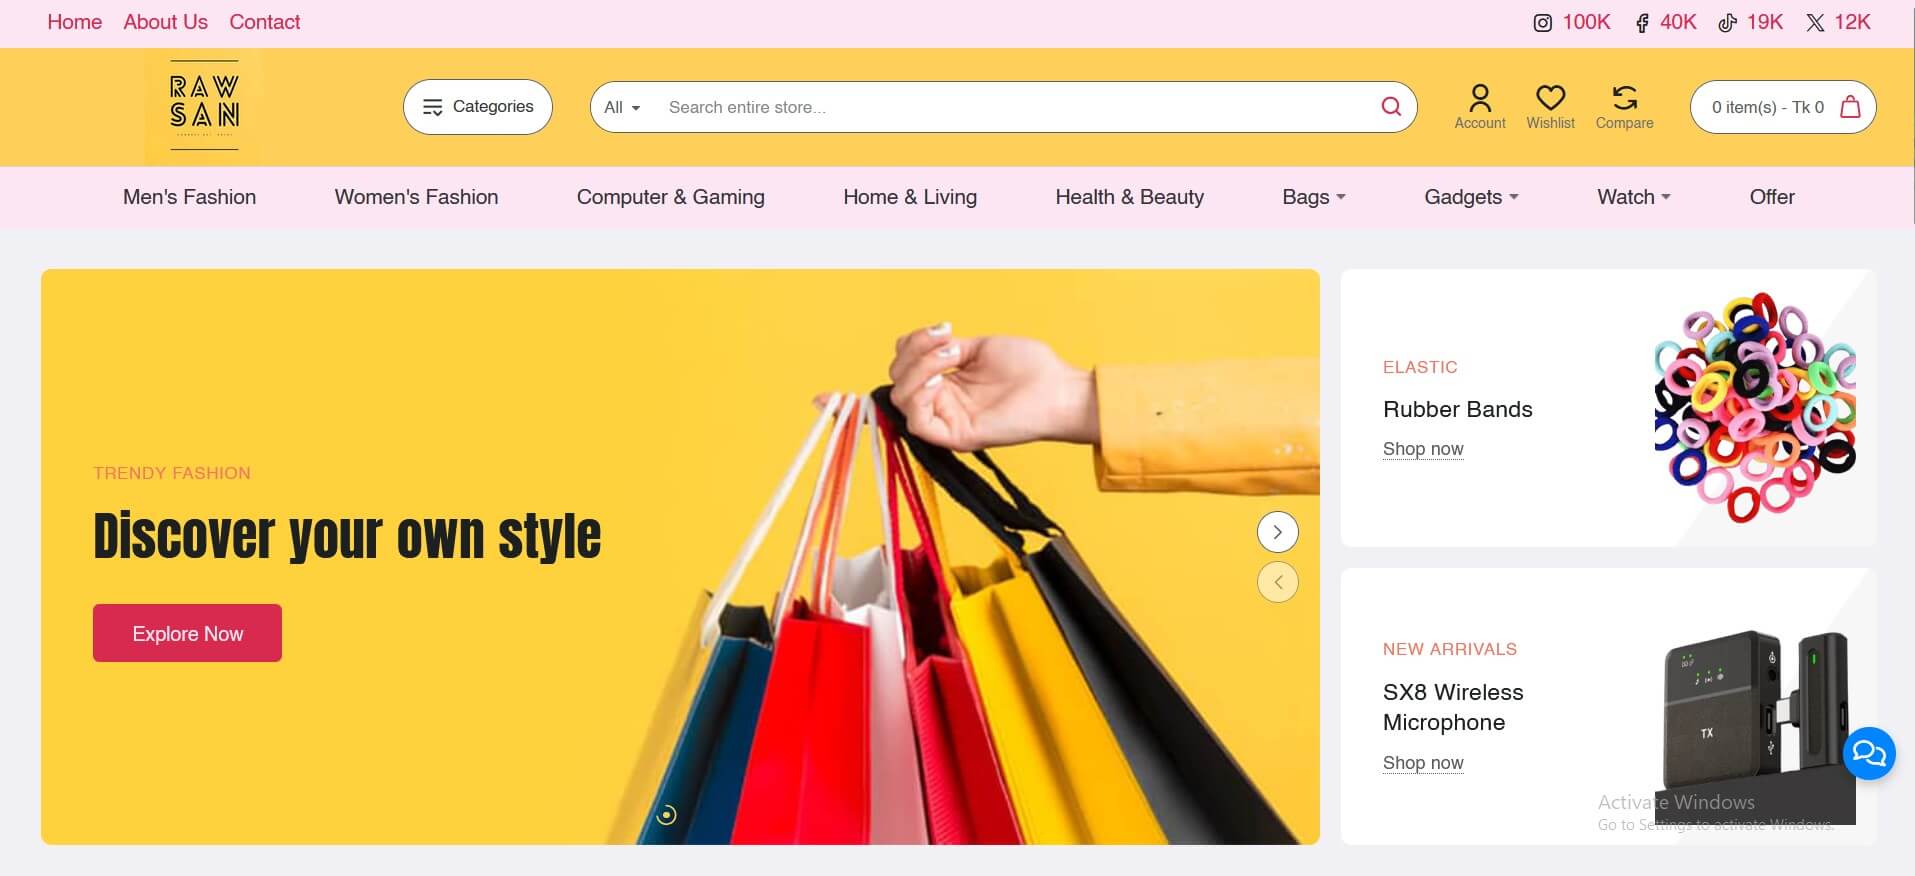1915x876 pixels.
Task: View Wishlist via the heart icon
Action: pyautogui.click(x=1550, y=97)
